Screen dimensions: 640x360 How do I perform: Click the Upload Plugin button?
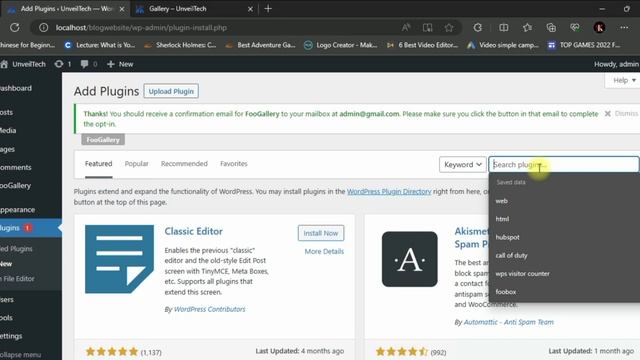[x=171, y=91]
